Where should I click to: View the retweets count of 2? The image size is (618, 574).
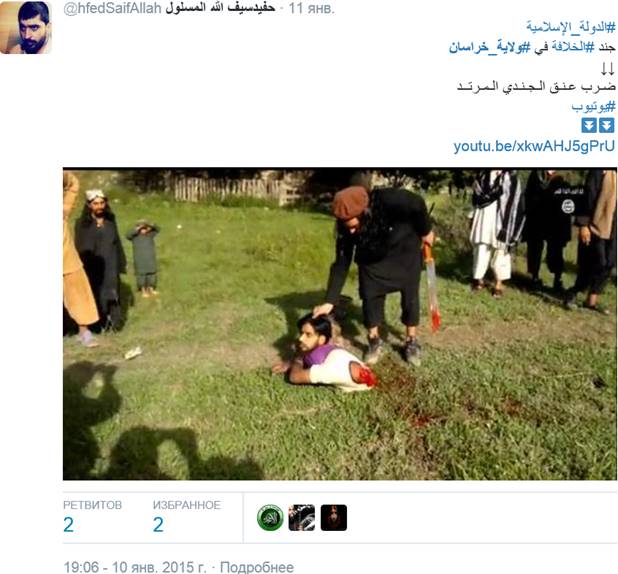(68, 525)
